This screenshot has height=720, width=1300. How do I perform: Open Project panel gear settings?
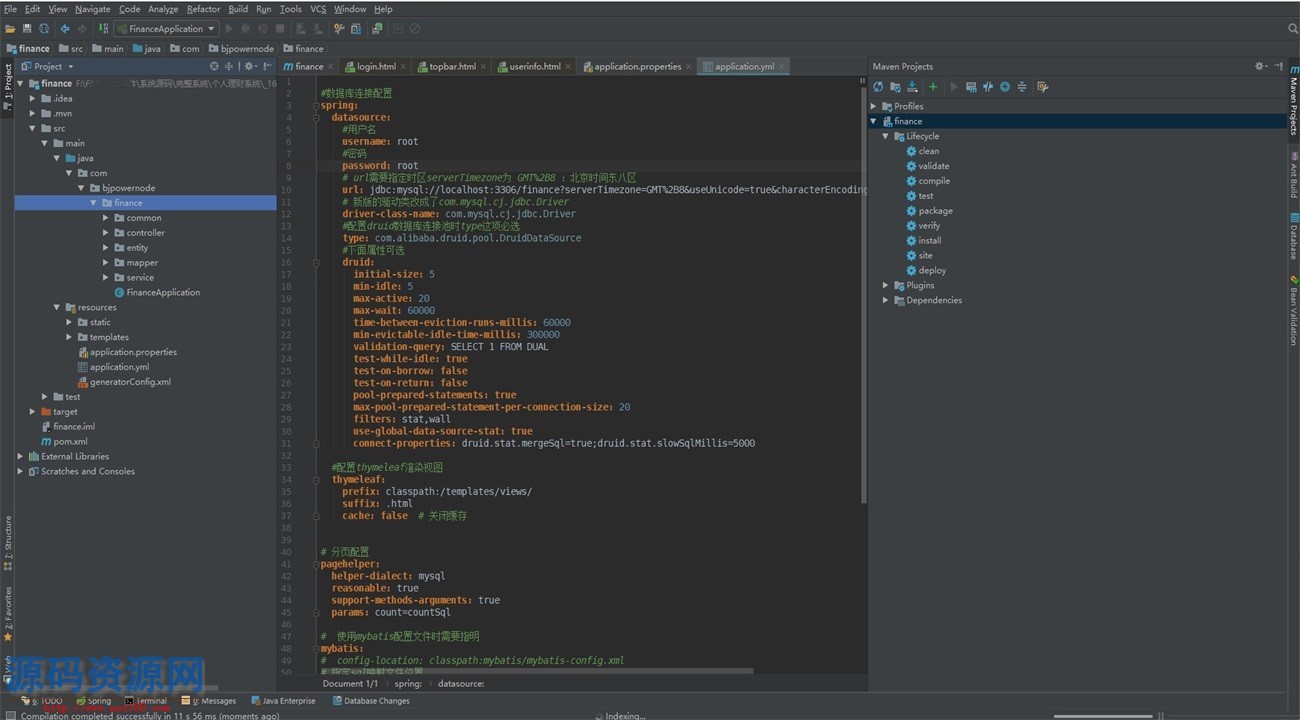coord(250,66)
